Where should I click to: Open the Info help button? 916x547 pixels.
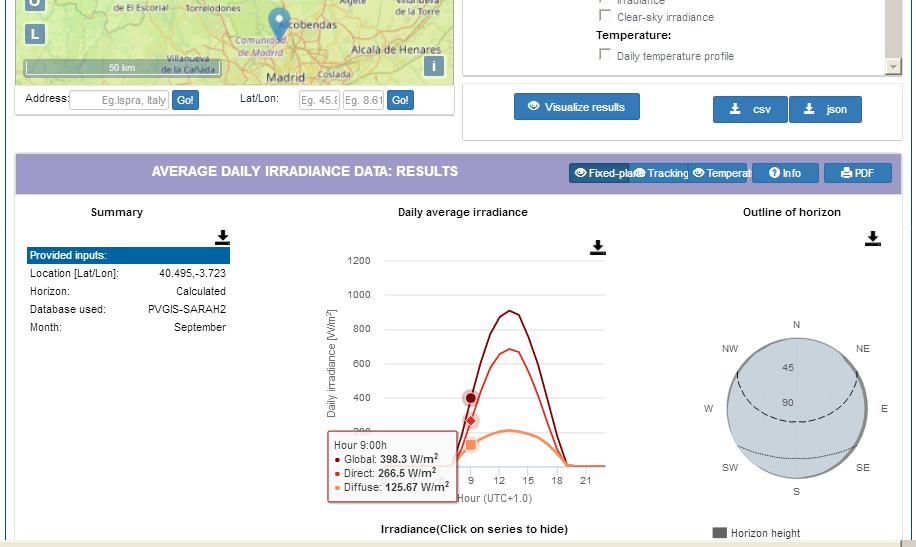(785, 173)
